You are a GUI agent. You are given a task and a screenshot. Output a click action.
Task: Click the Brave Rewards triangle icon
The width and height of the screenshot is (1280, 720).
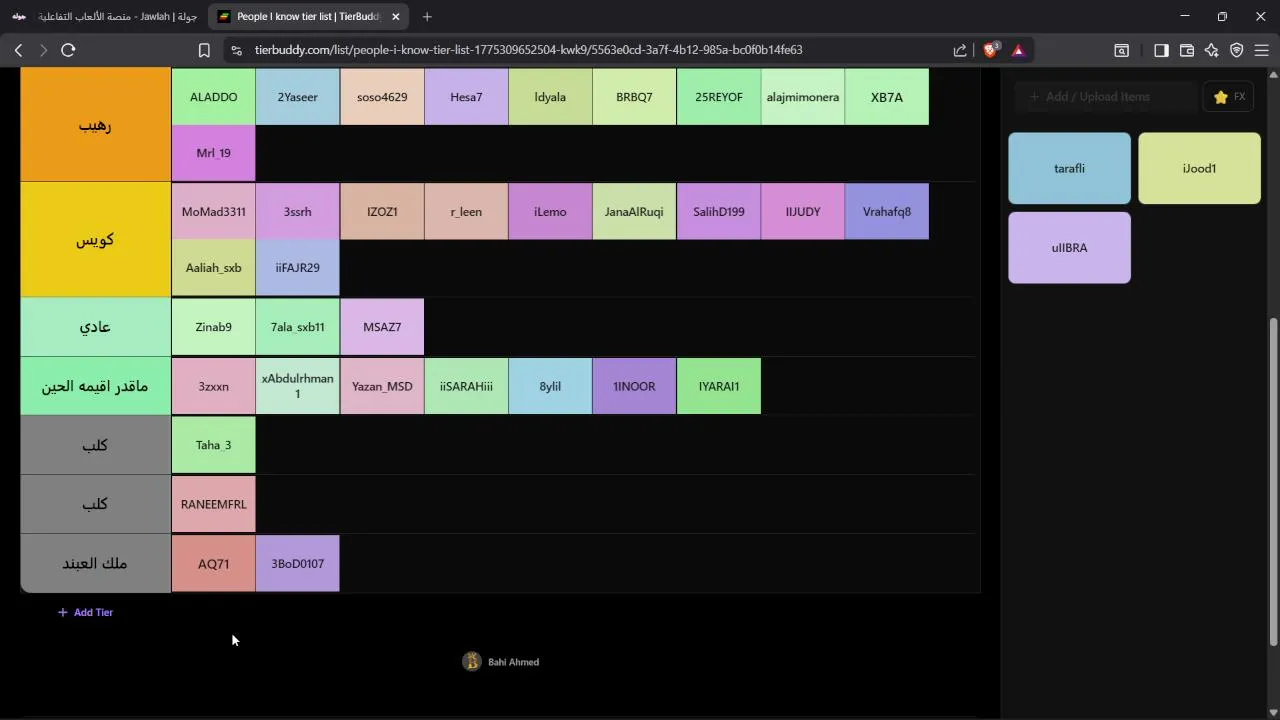tap(1018, 50)
